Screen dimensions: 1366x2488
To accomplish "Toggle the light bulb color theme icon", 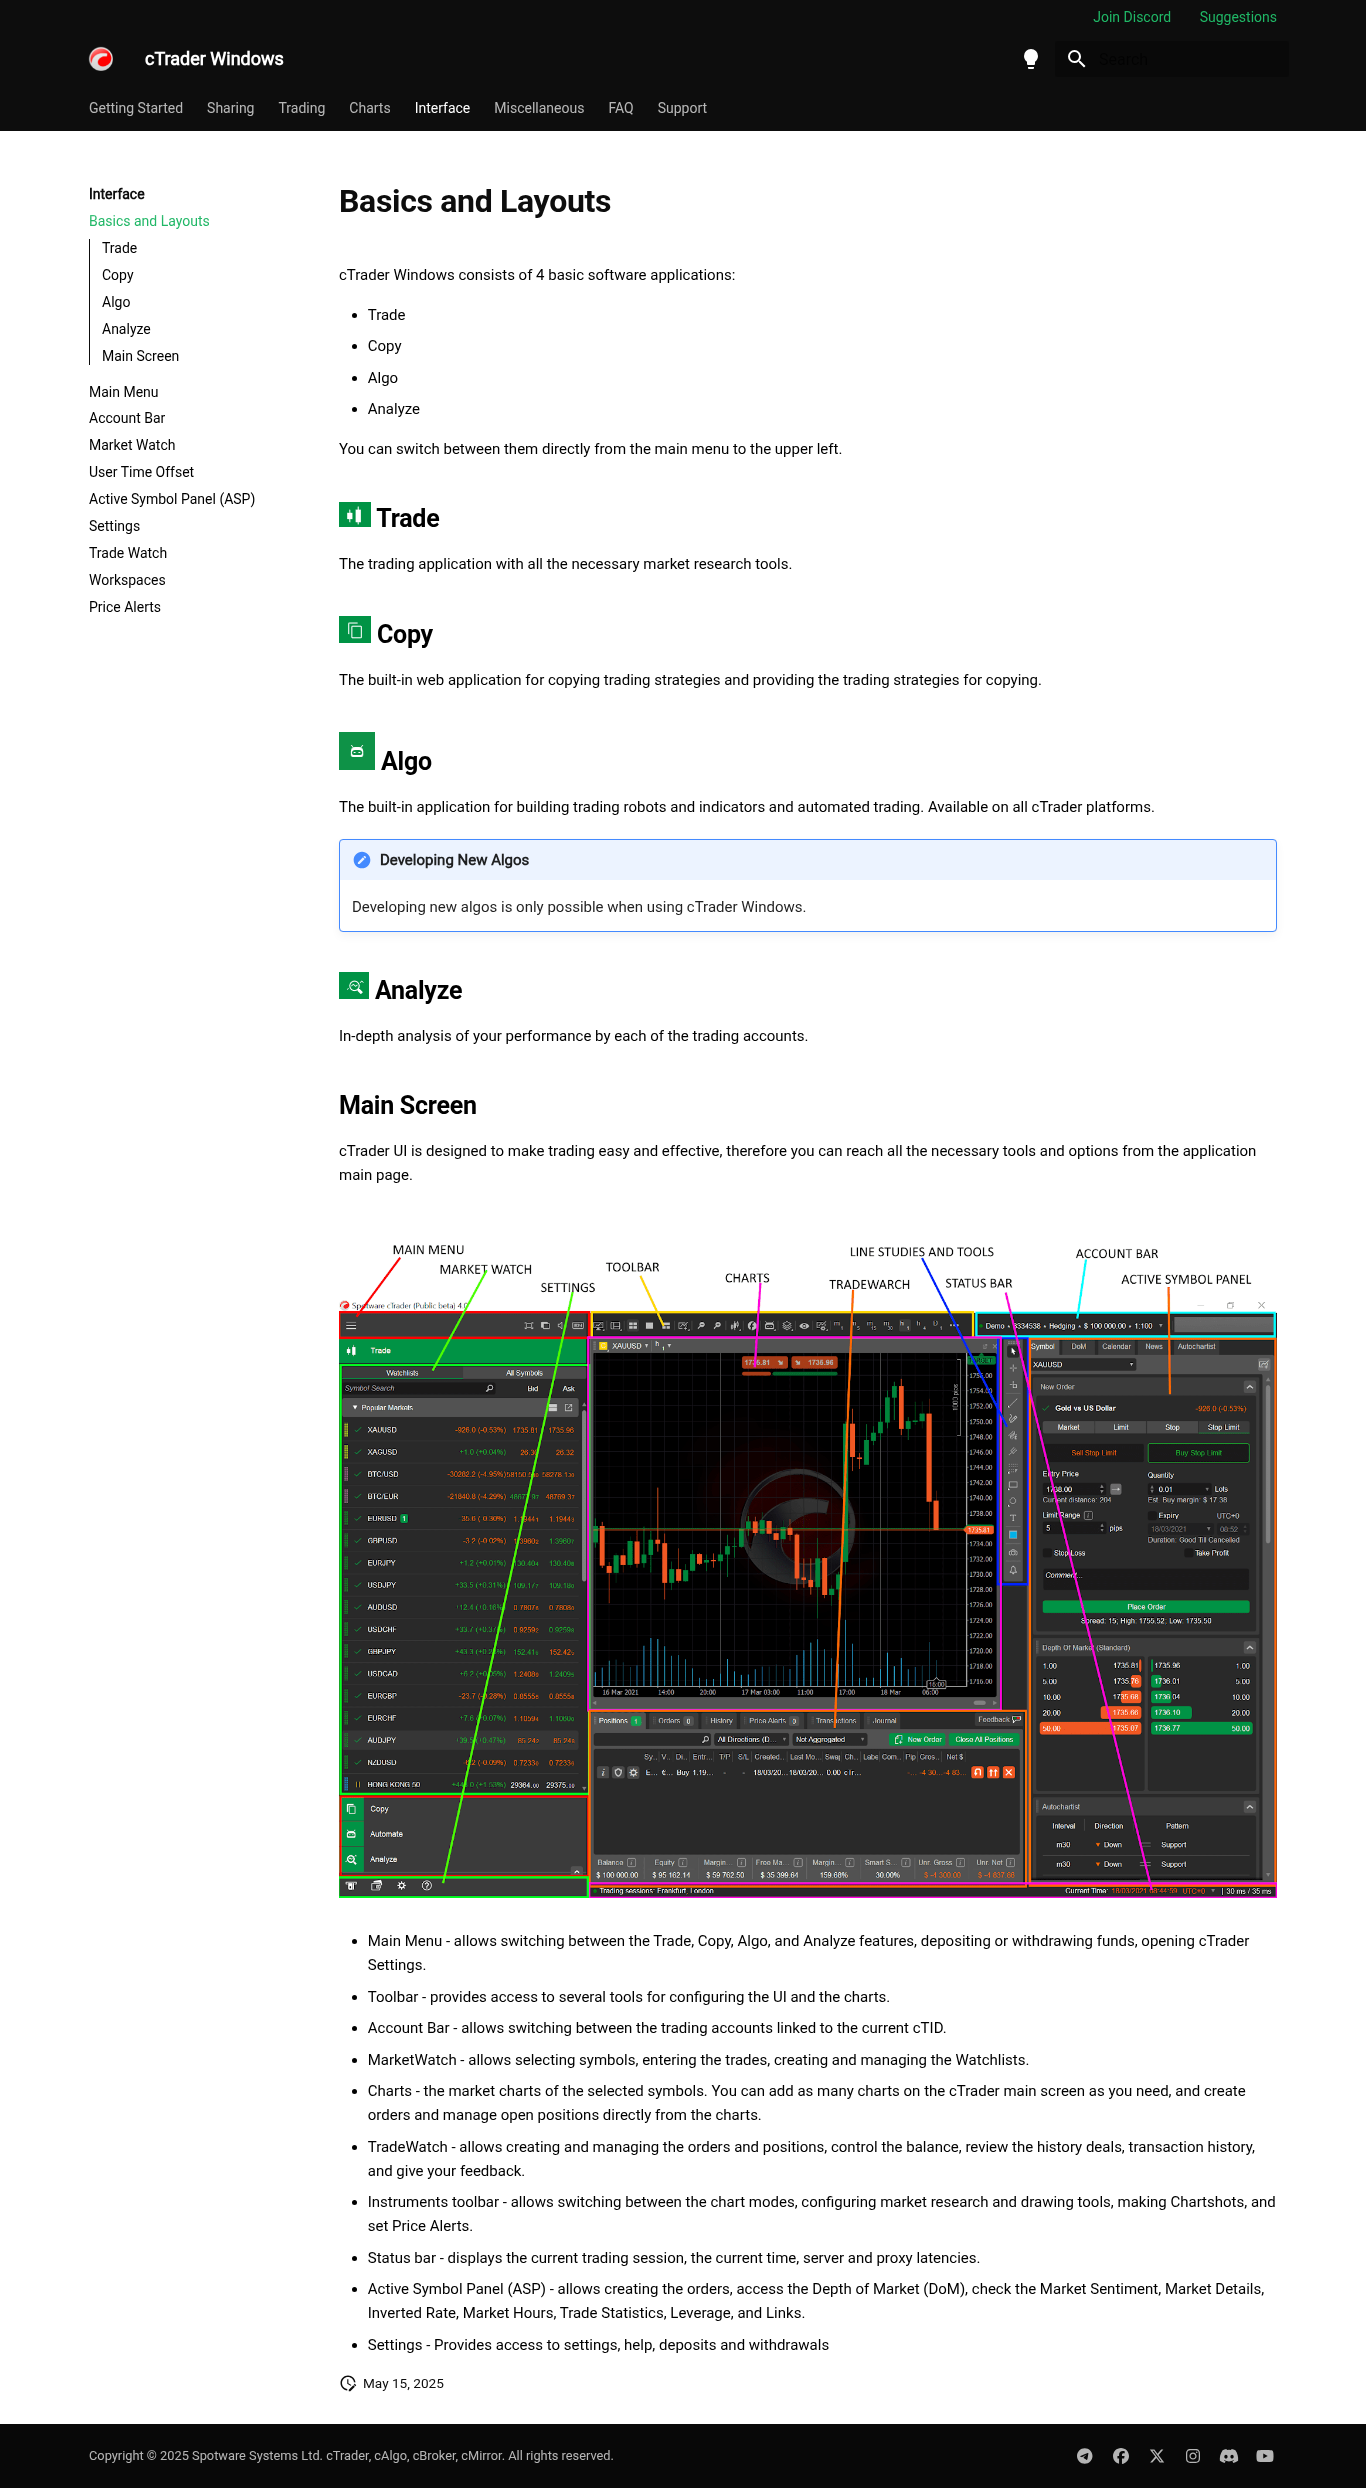I will (x=1031, y=59).
